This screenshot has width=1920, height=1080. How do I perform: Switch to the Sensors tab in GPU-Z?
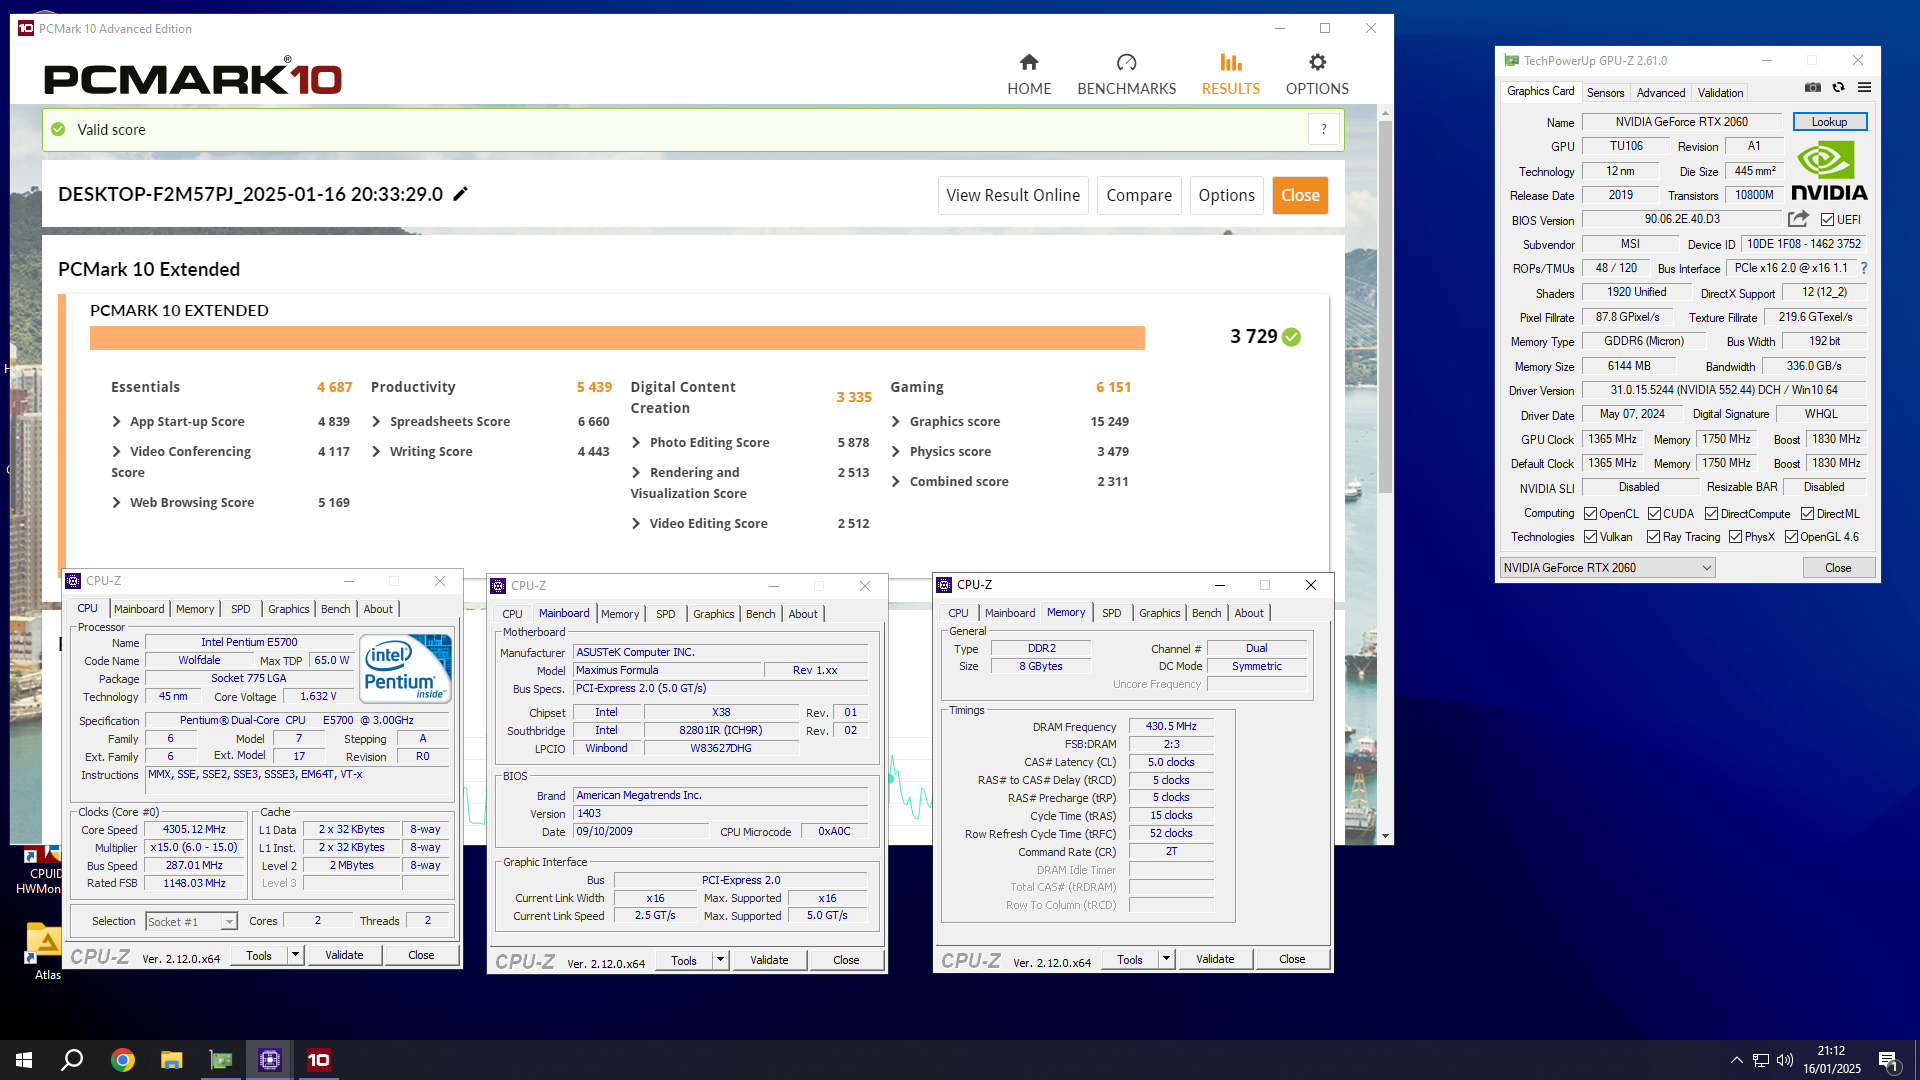(x=1605, y=93)
